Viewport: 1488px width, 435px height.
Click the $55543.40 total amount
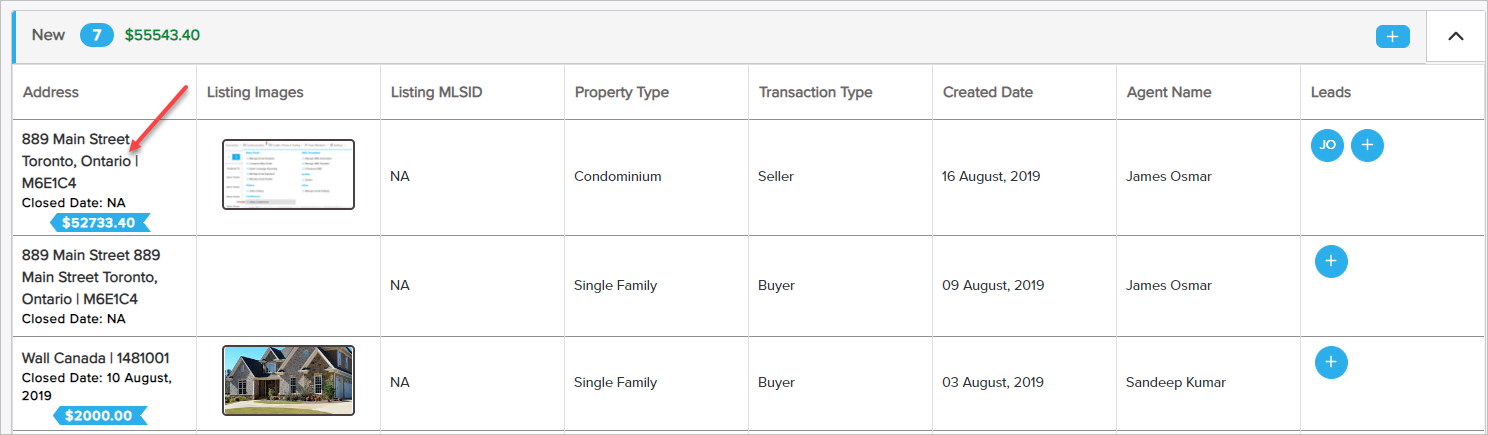coord(162,35)
